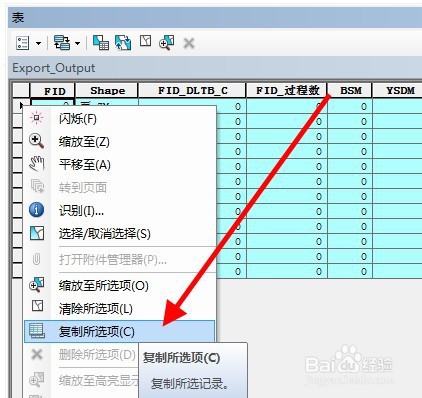Click the Switch Selection toolbar icon
Screen dimensions: 422x398
pyautogui.click(x=123, y=43)
